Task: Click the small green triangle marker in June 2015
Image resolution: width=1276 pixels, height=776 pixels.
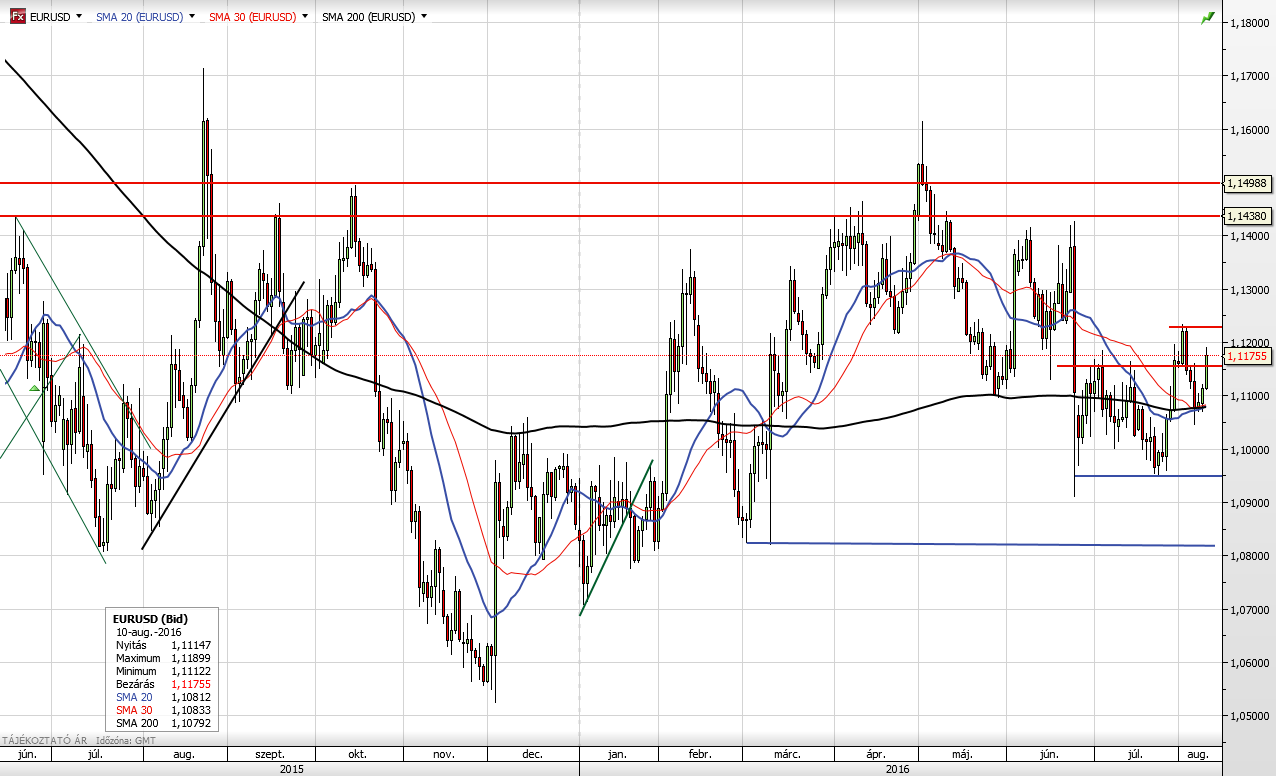Action: point(34,388)
